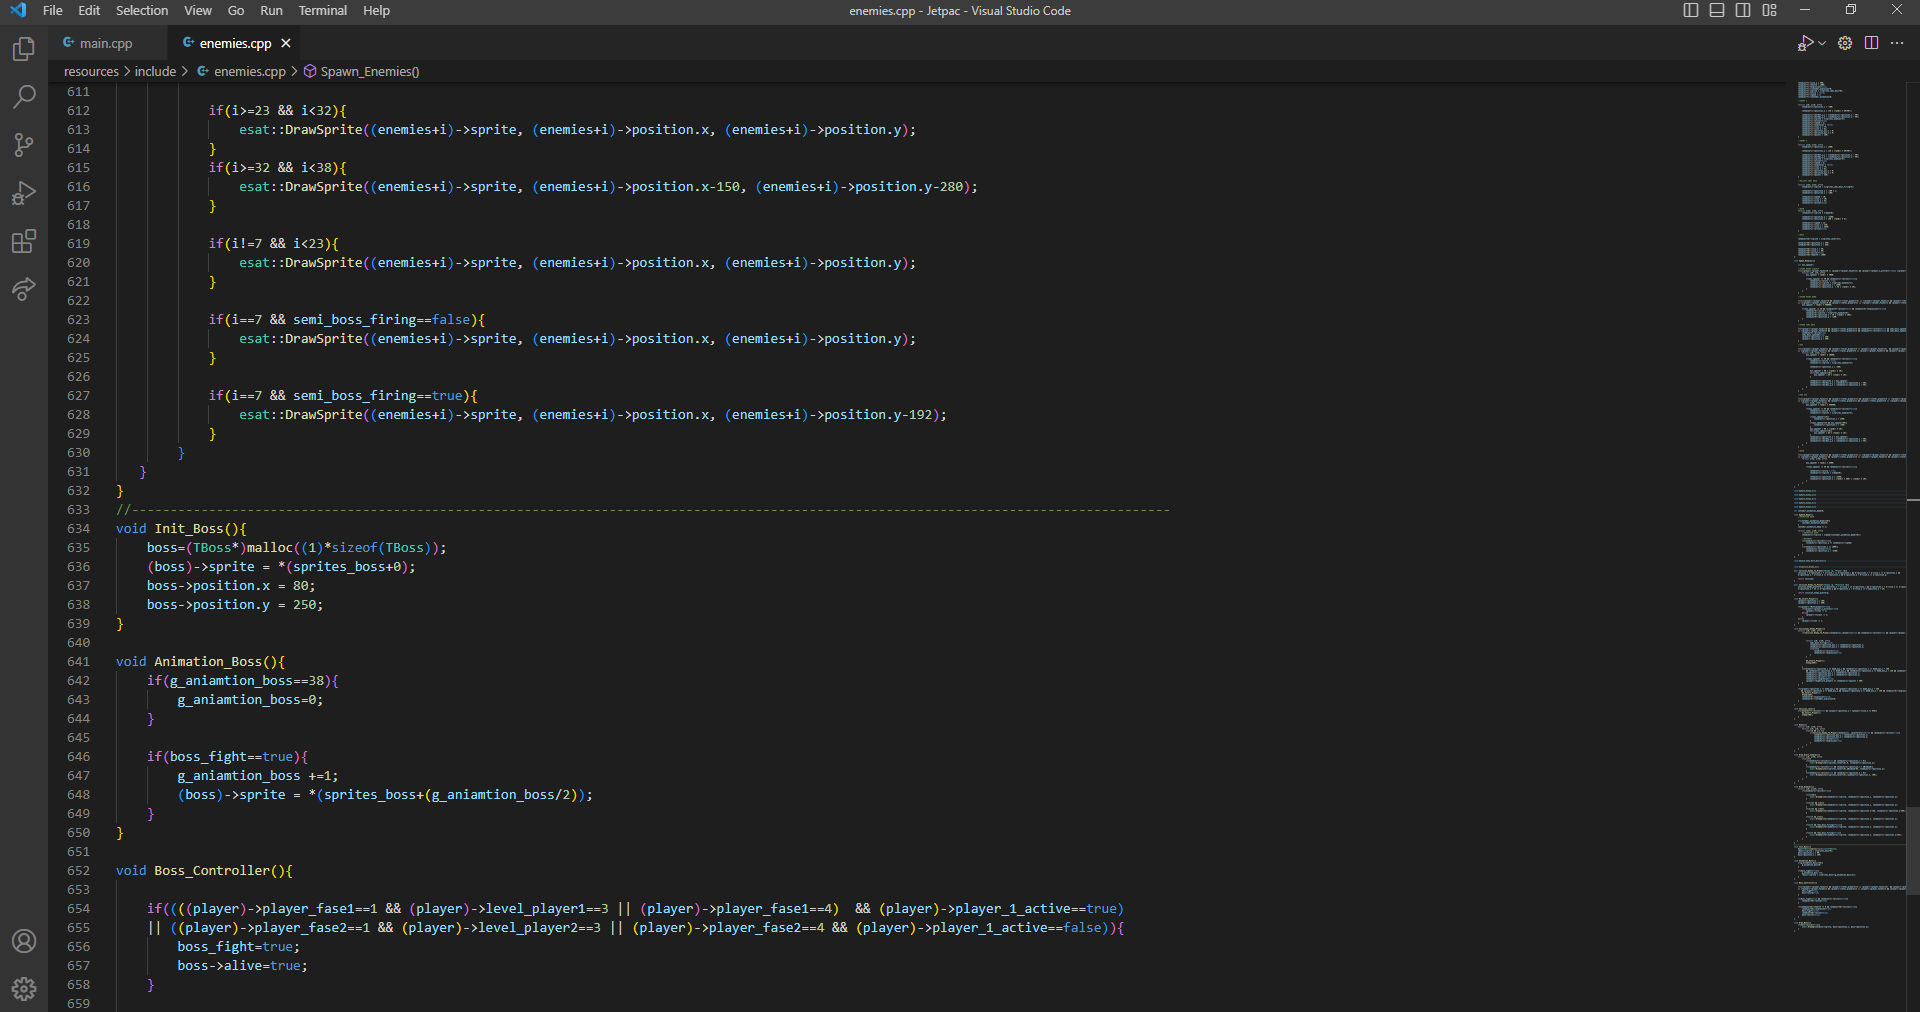Close the enemies.cpp tab
This screenshot has height=1012, width=1920.
click(x=286, y=43)
